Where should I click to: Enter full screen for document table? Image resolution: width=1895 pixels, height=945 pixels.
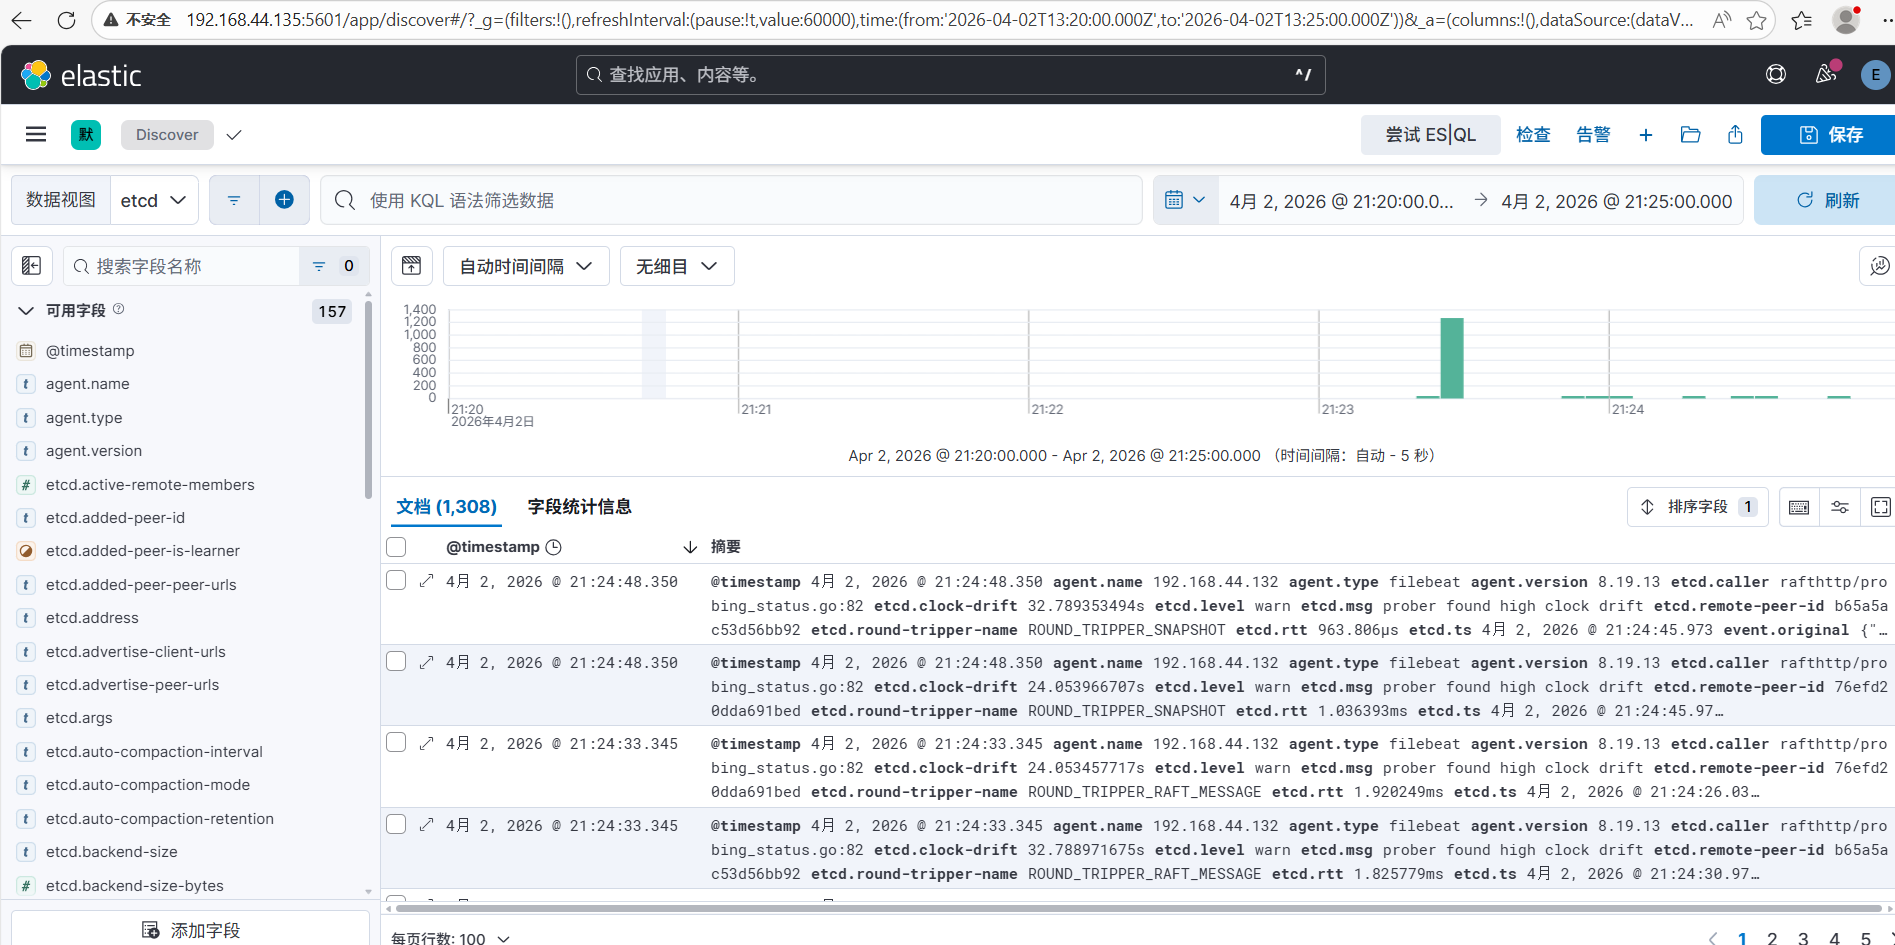[x=1880, y=507]
